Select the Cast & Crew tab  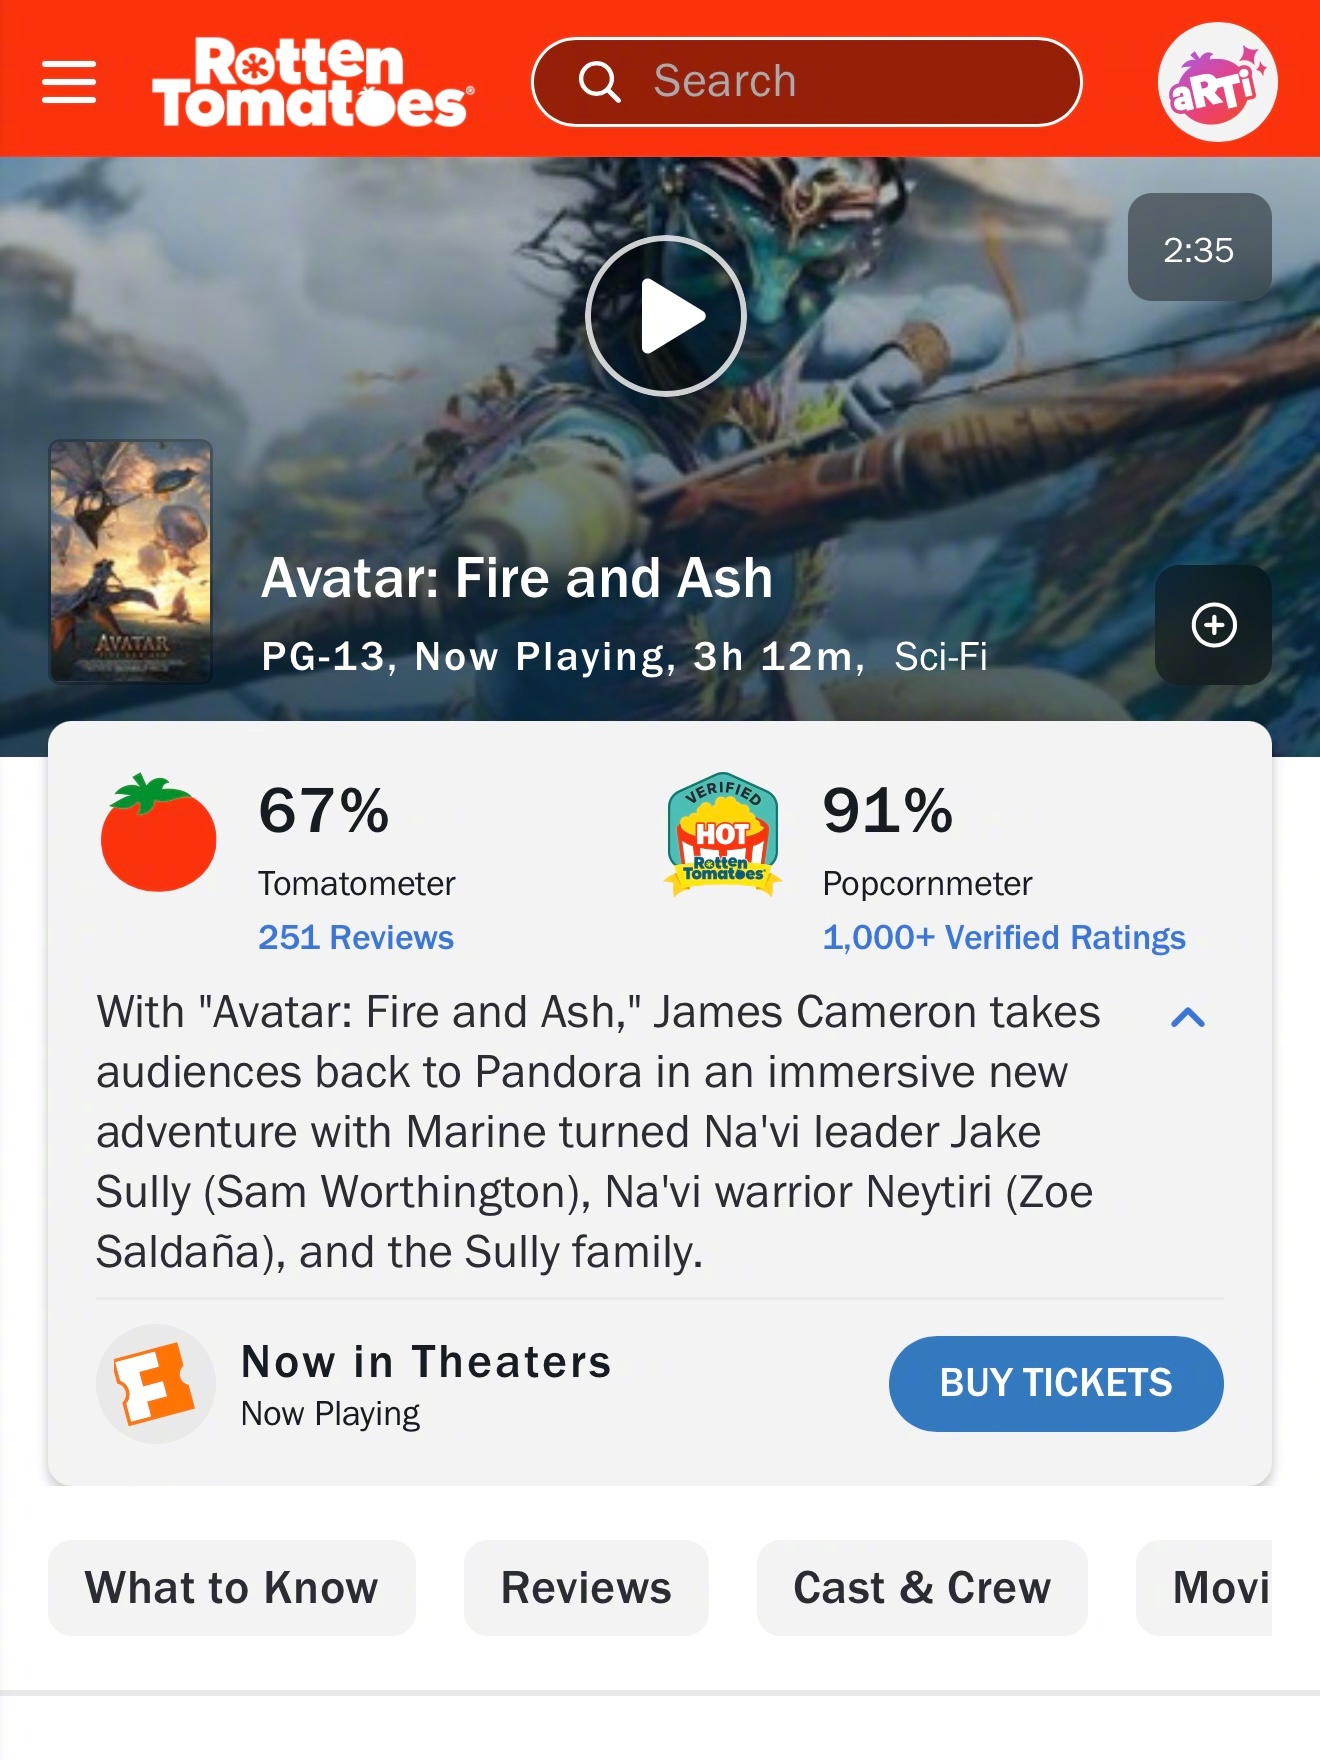922,1588
